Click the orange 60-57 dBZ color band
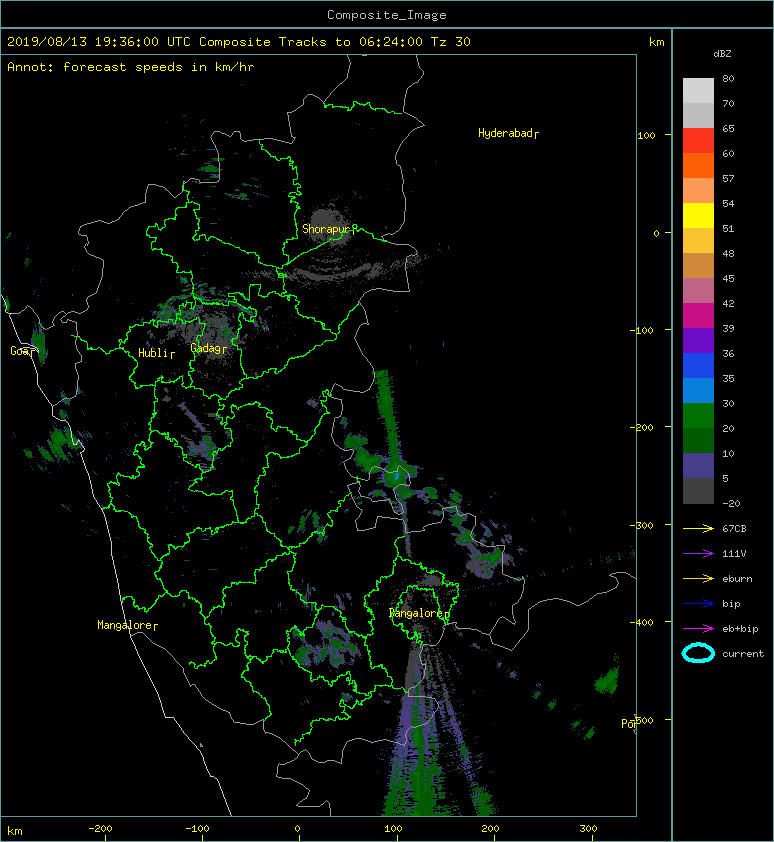The height and width of the screenshot is (842, 774). [x=698, y=166]
